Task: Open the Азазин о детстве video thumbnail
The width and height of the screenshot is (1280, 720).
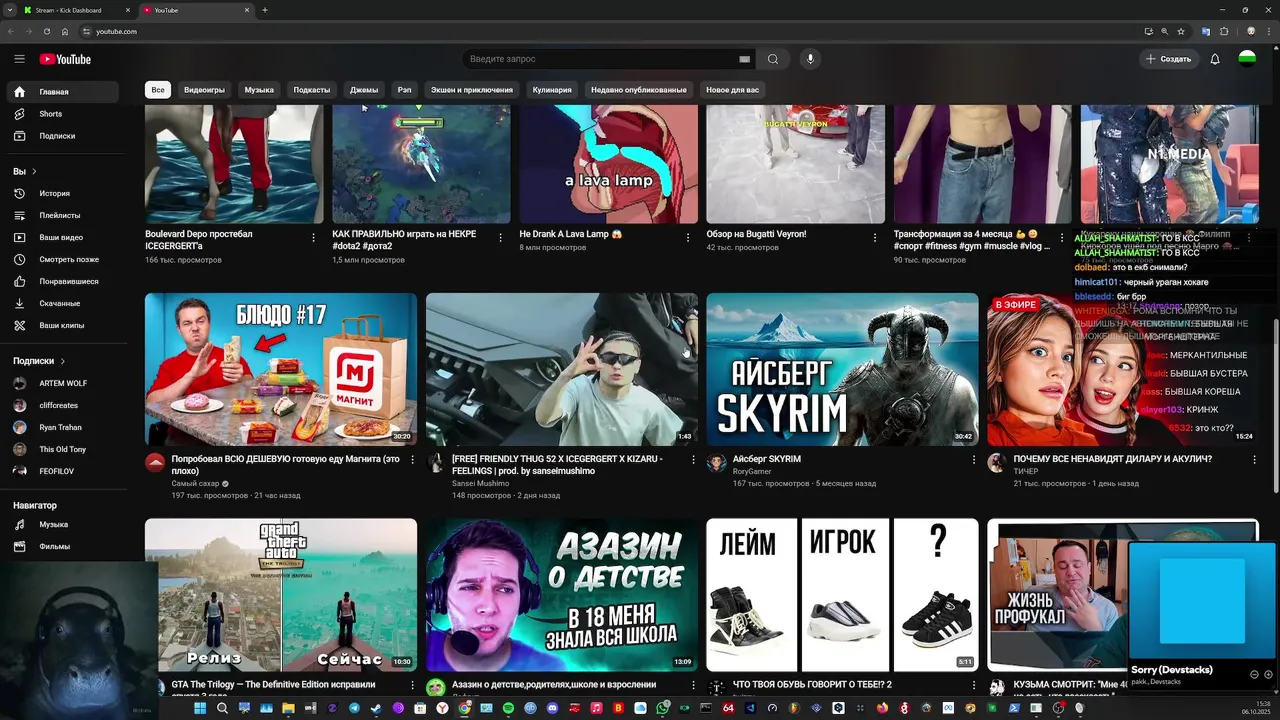Action: pos(562,594)
